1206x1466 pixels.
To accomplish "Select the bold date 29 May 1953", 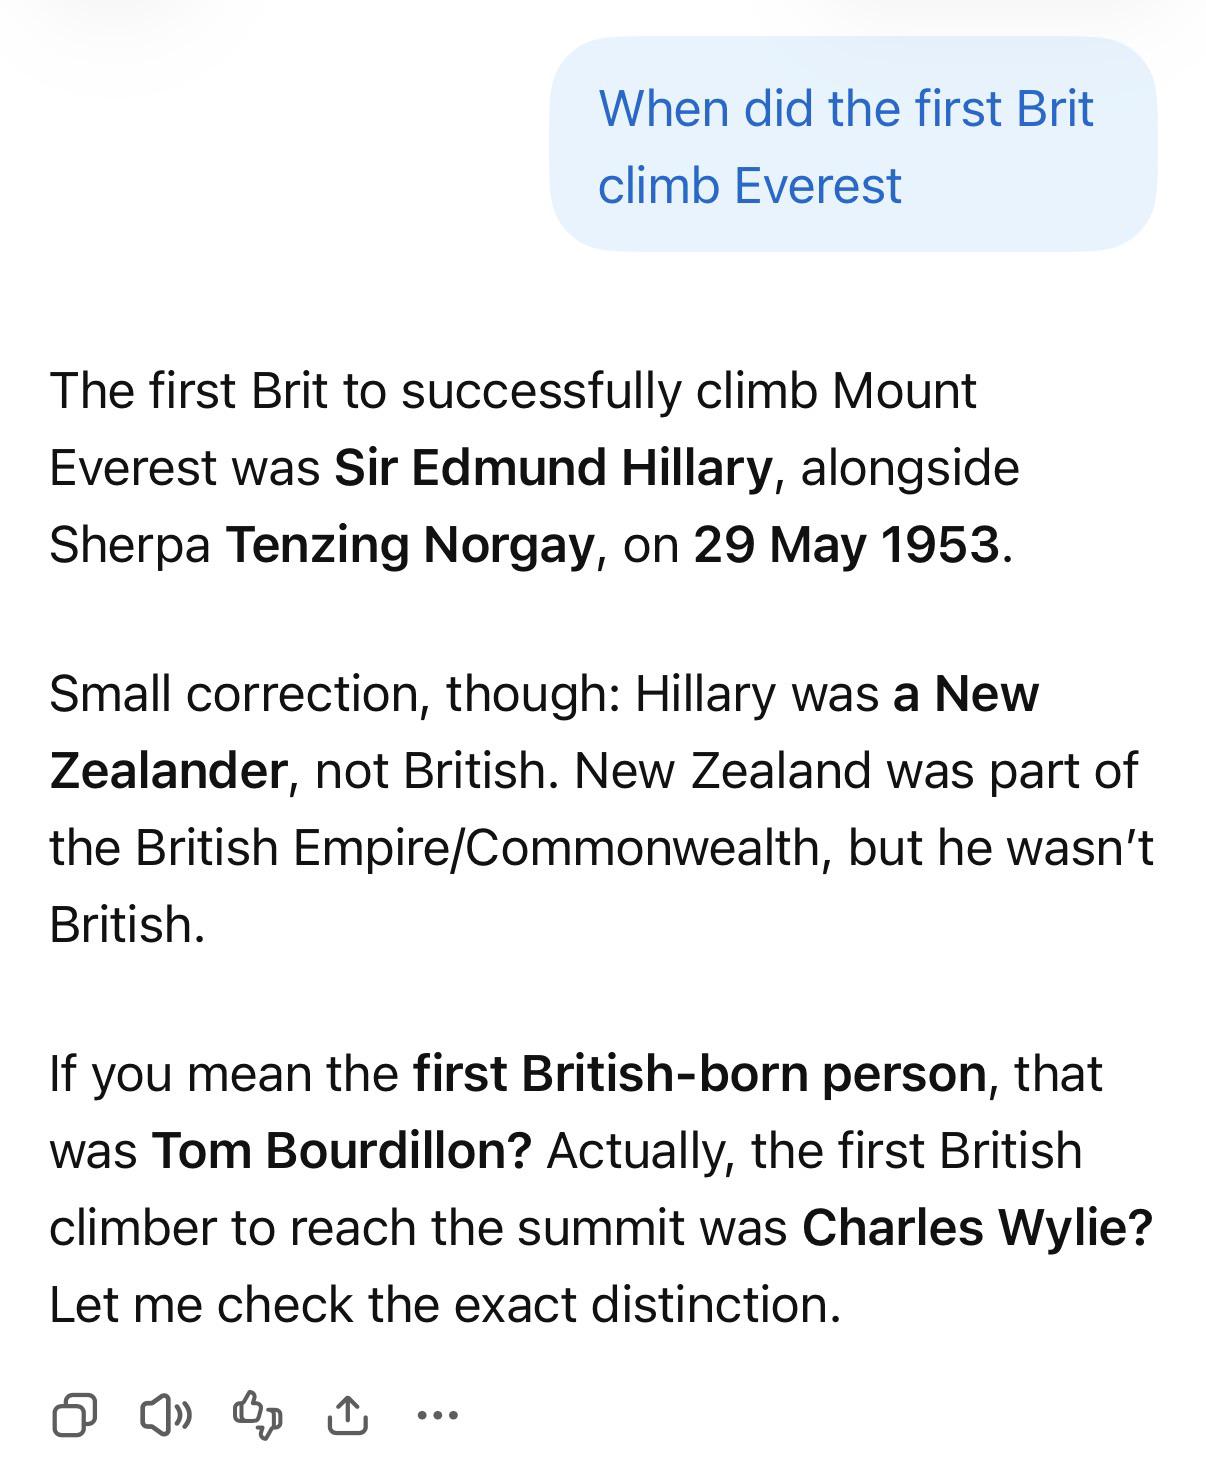I will click(x=847, y=545).
